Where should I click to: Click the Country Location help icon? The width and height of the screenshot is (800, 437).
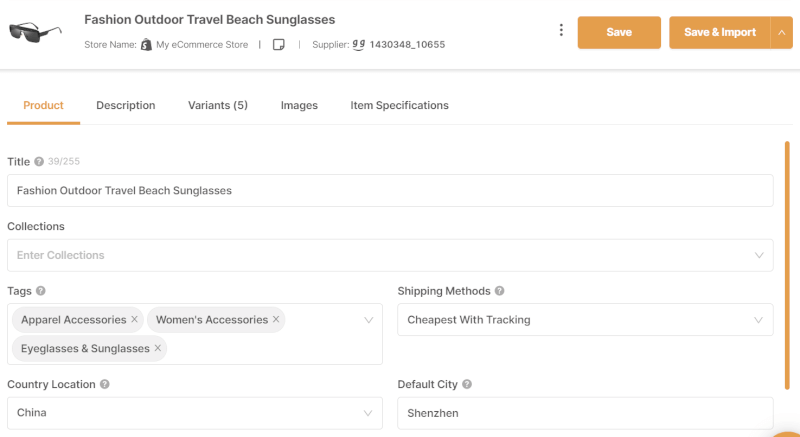tap(105, 384)
